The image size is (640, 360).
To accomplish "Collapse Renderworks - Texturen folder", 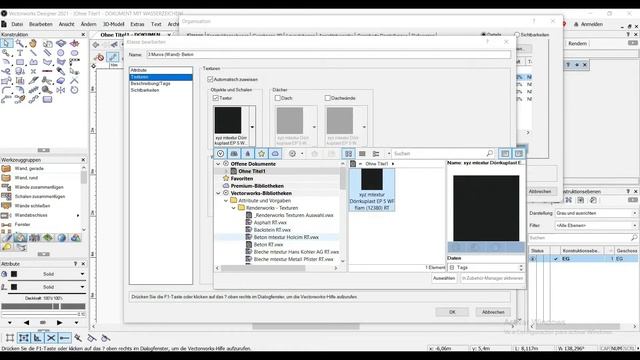I will 233,208.
